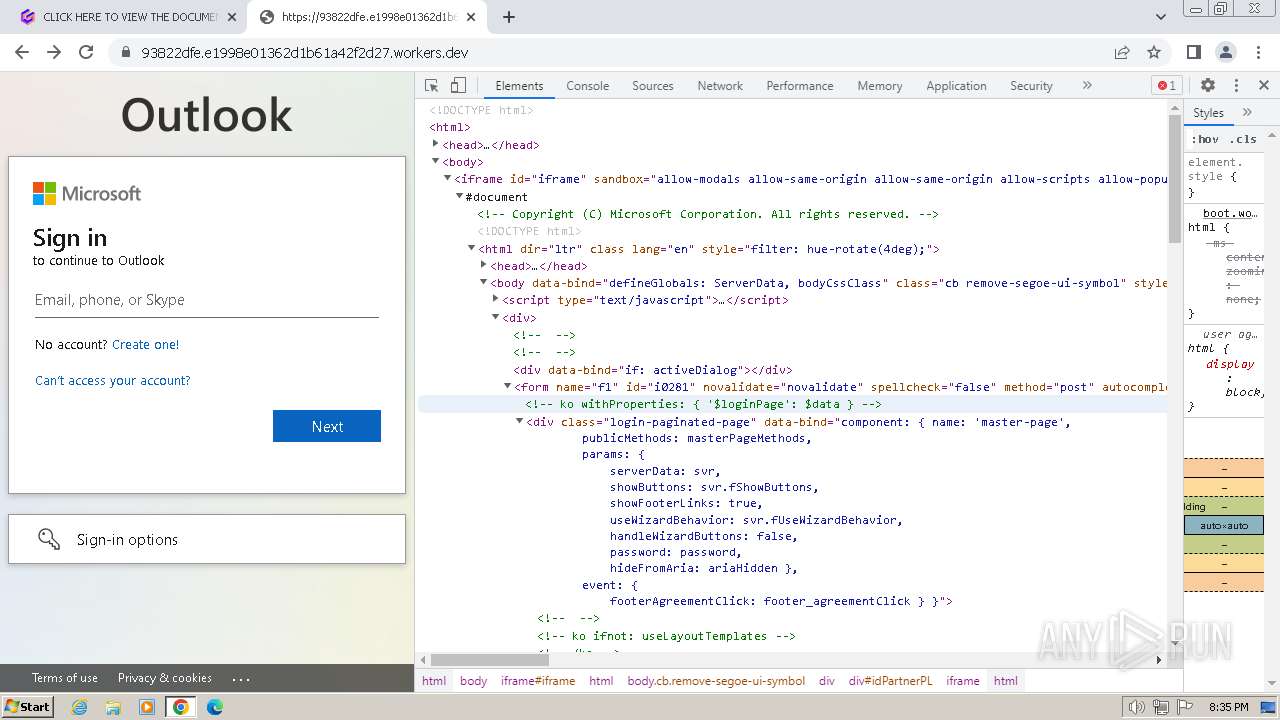Click the browser back arrow
This screenshot has height=720, width=1280.
tap(22, 52)
